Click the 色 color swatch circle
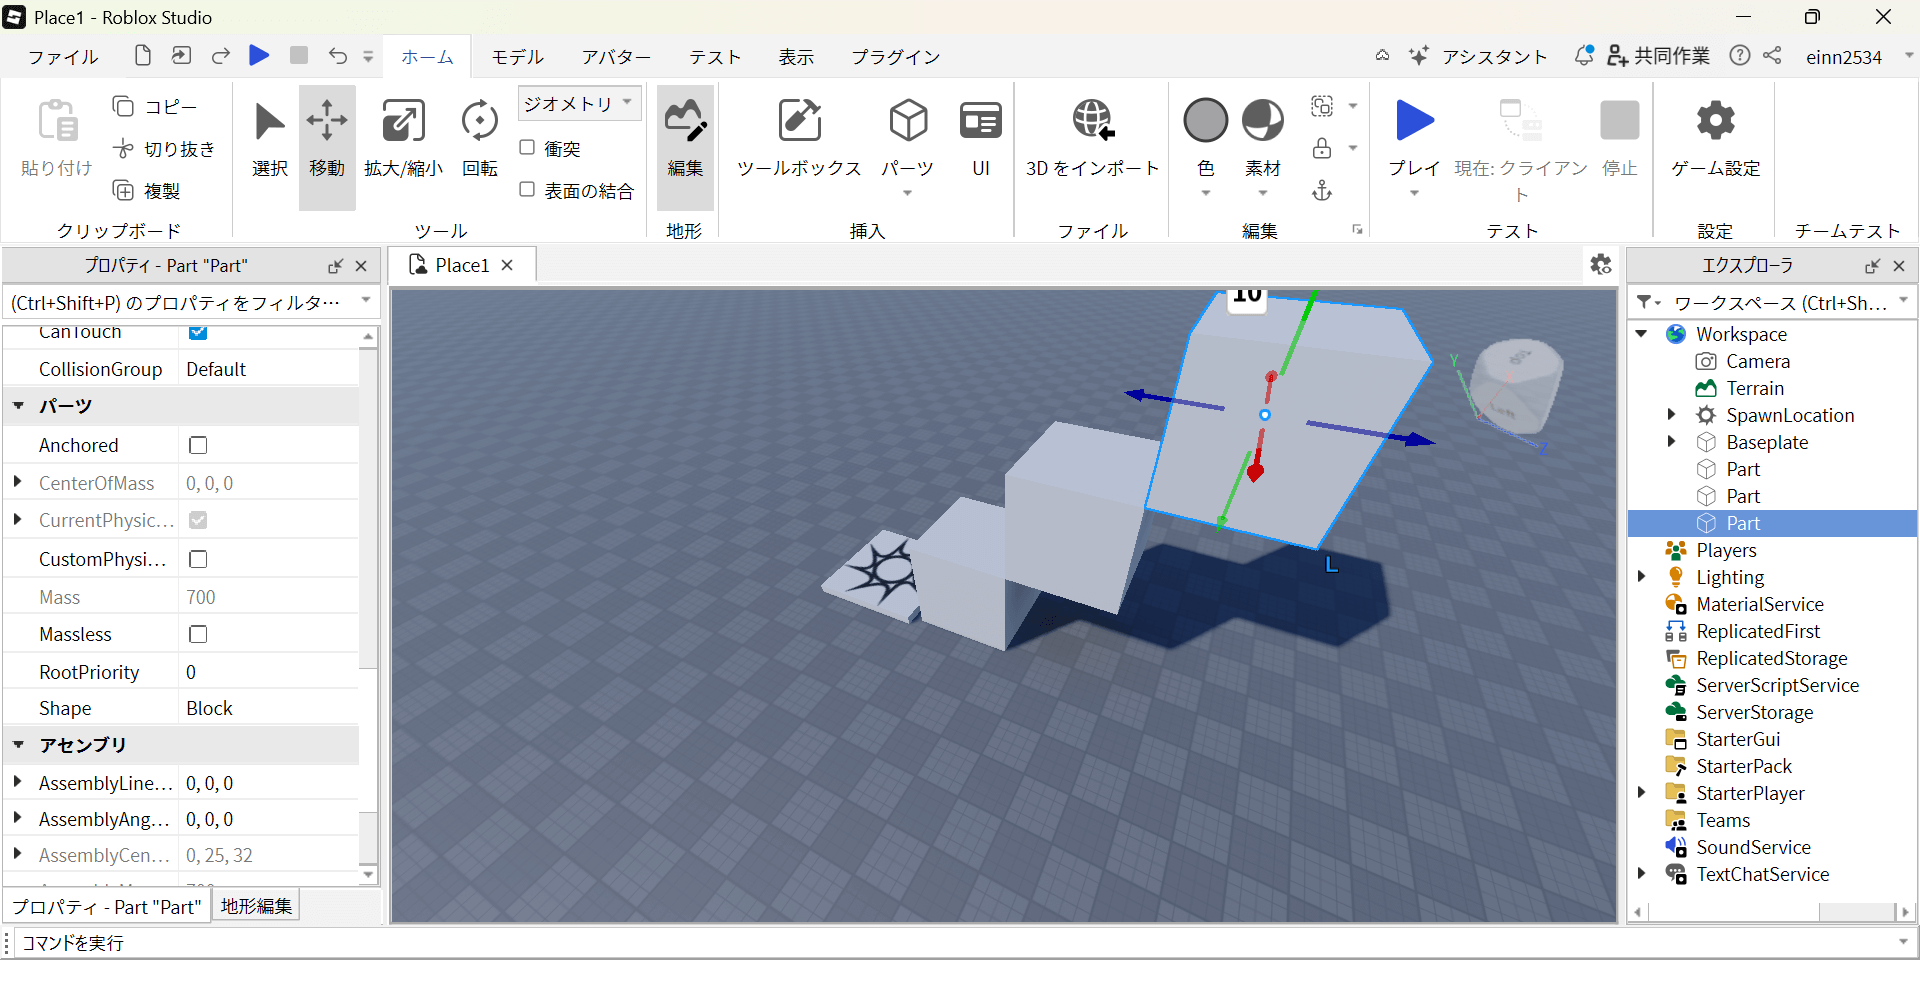The width and height of the screenshot is (1920, 1008). [x=1206, y=121]
